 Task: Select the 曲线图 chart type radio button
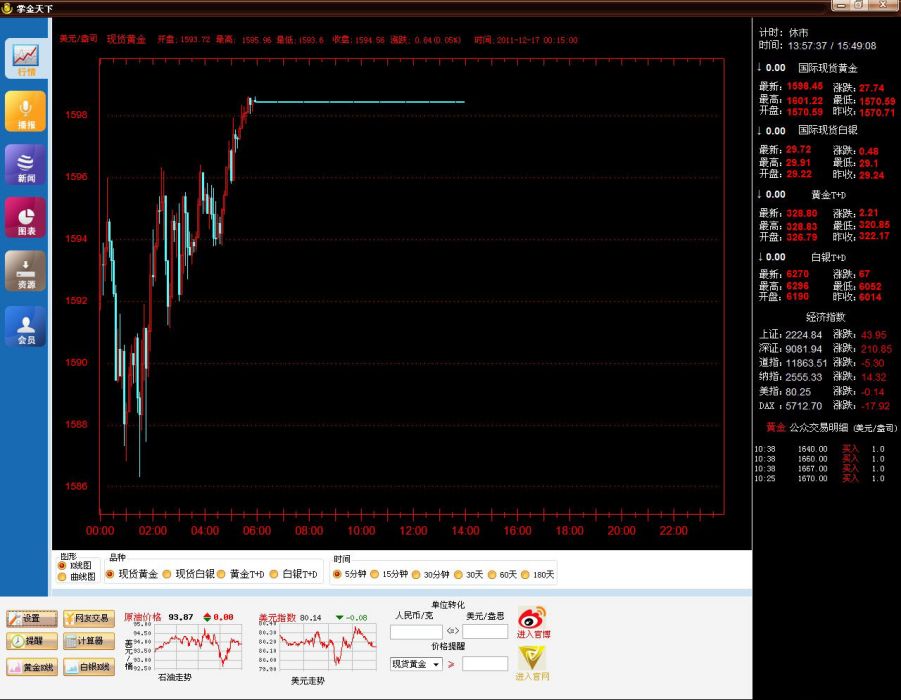62,577
